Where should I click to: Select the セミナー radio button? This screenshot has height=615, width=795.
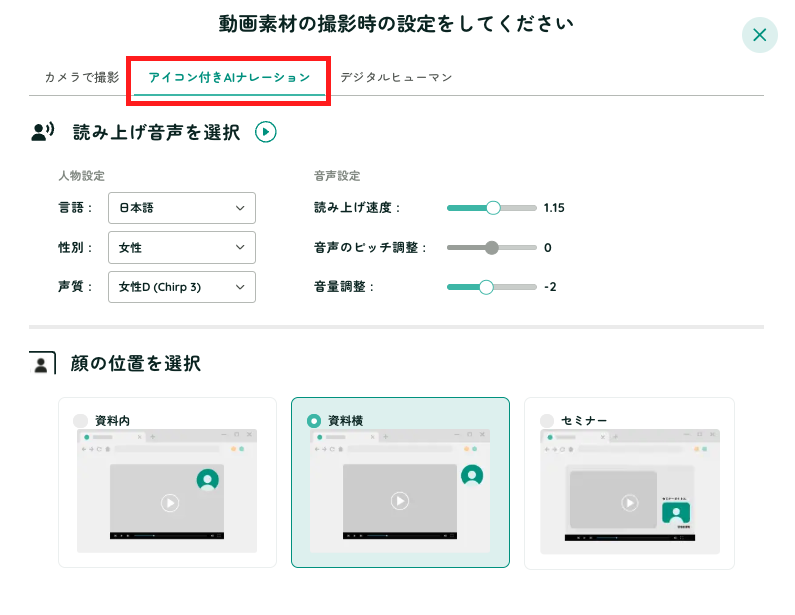(547, 421)
